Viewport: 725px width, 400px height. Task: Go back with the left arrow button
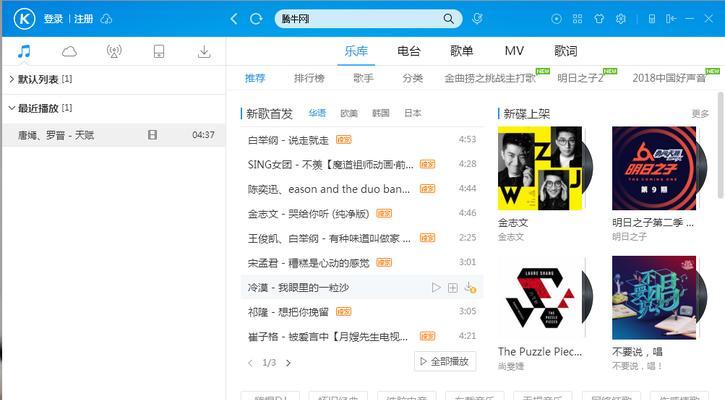point(234,19)
